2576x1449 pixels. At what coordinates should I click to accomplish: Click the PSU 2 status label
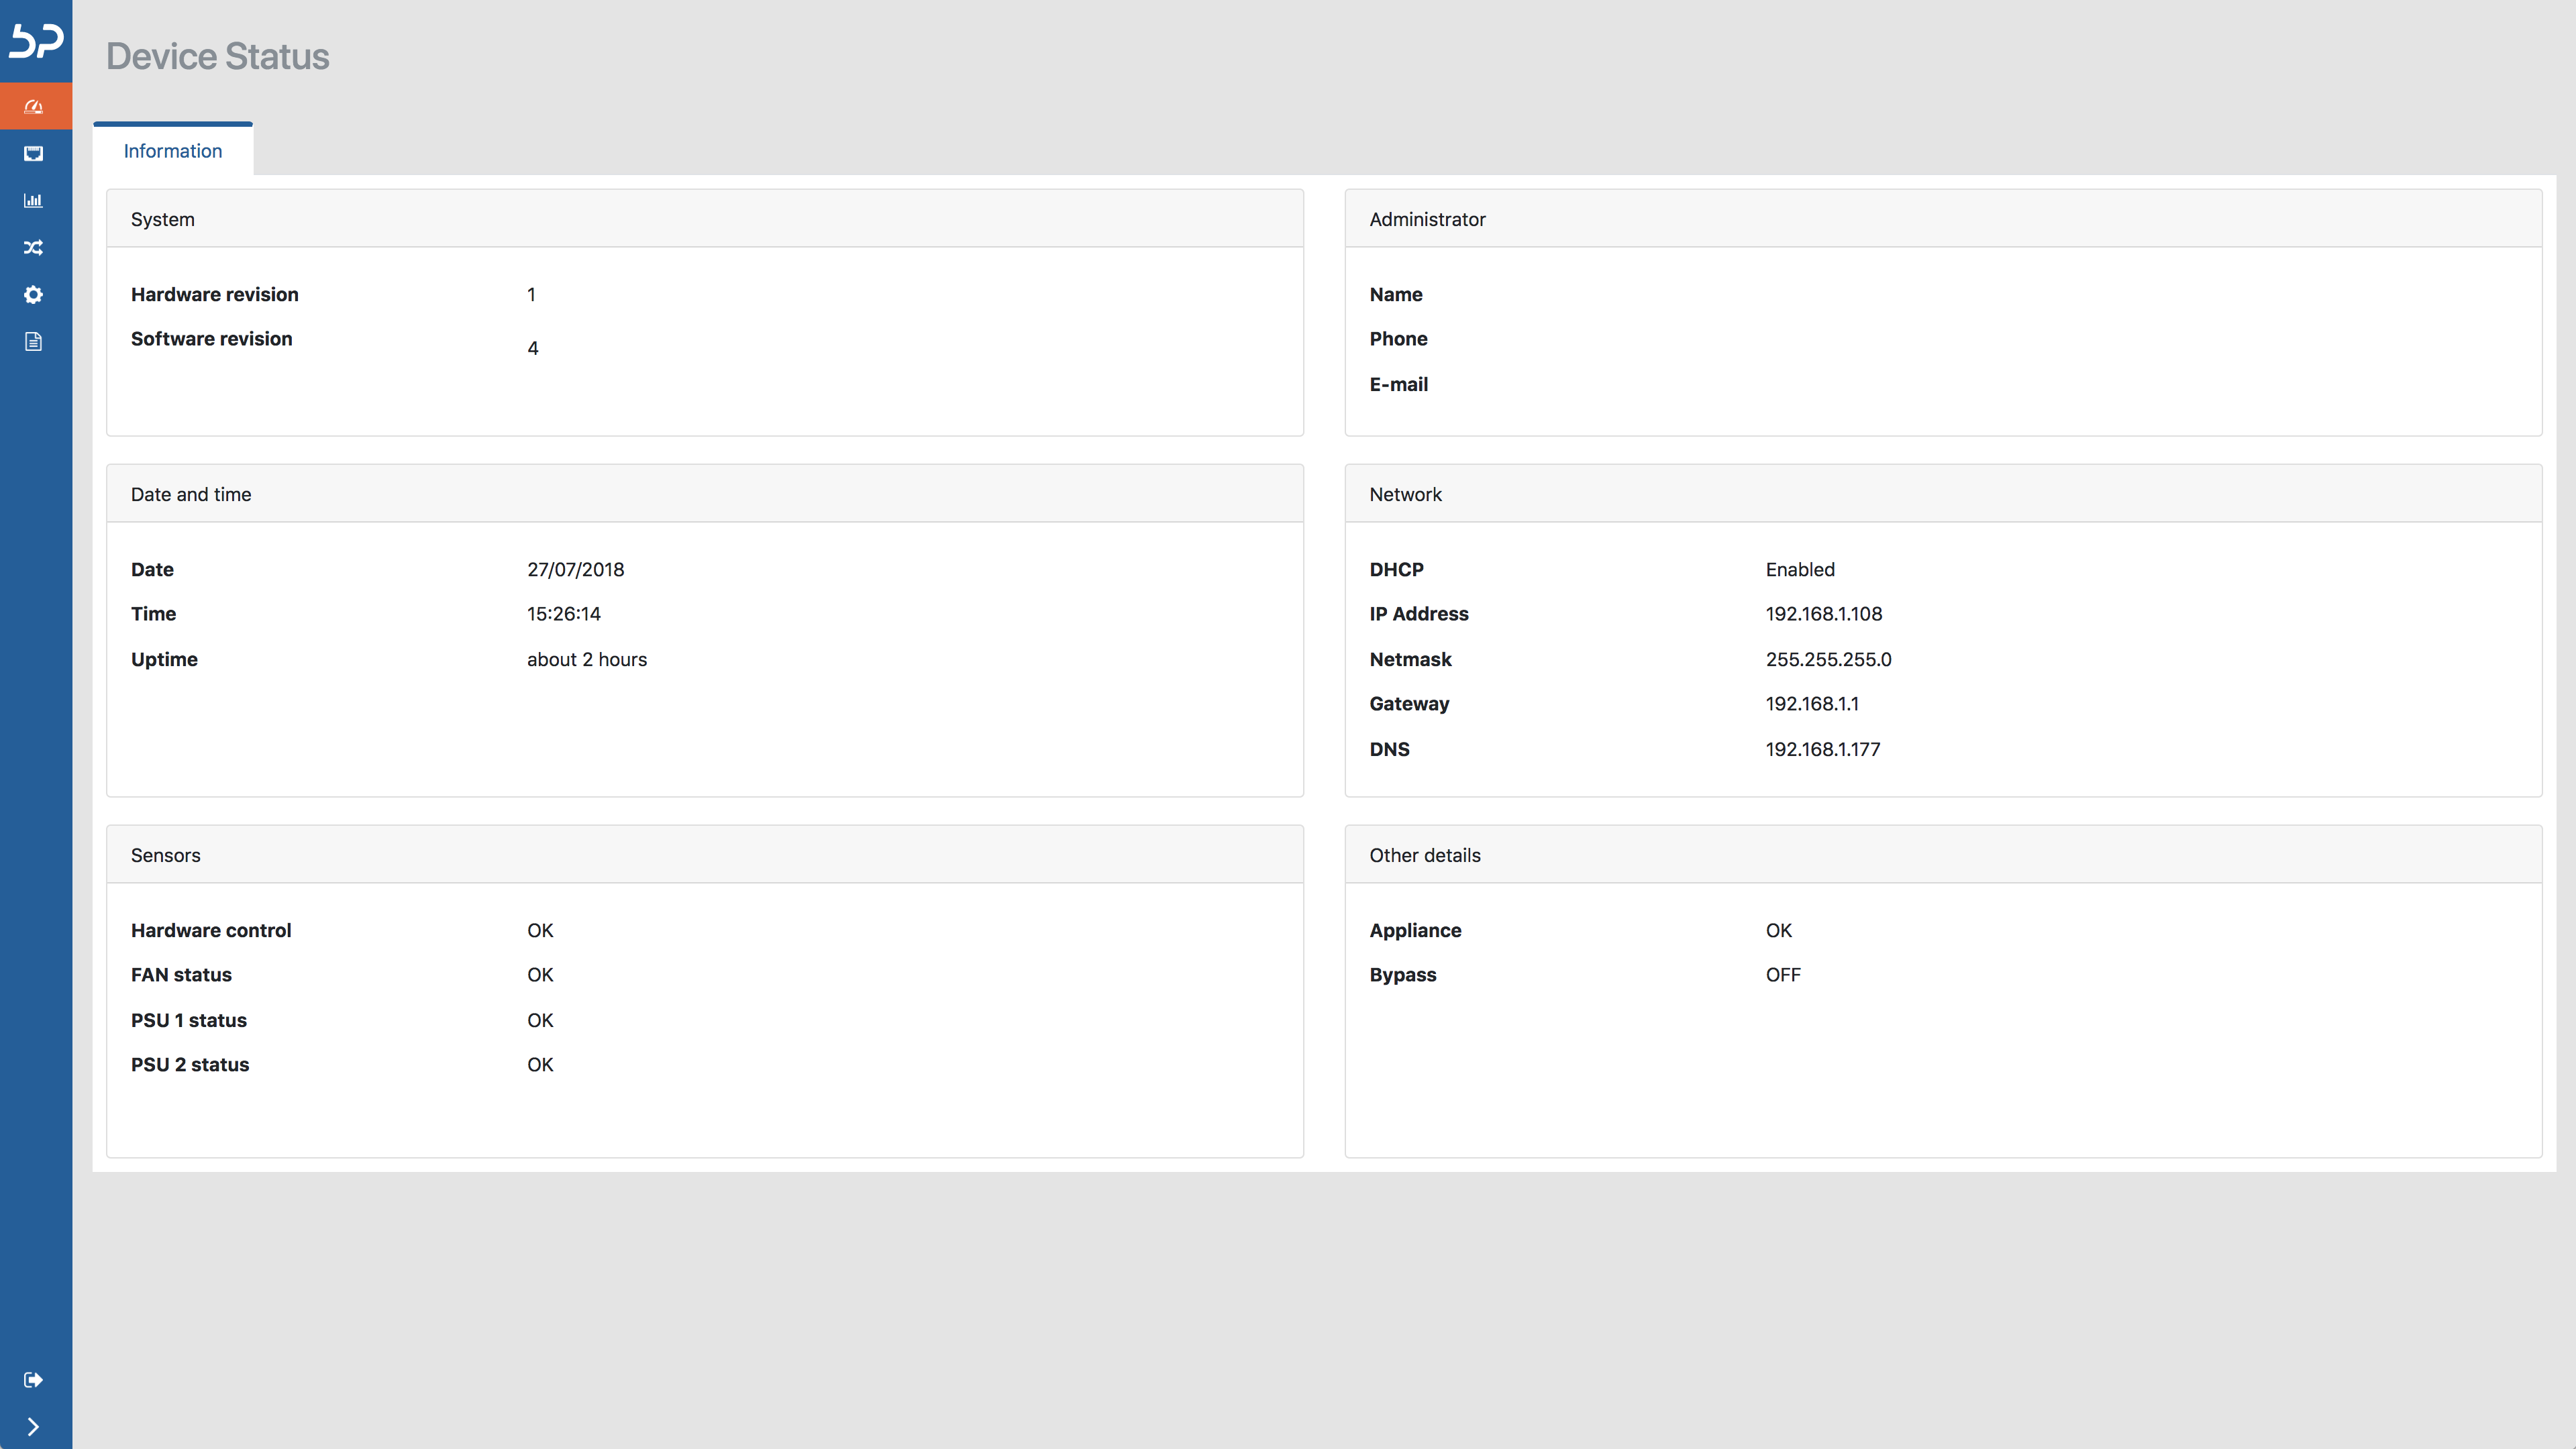point(190,1064)
